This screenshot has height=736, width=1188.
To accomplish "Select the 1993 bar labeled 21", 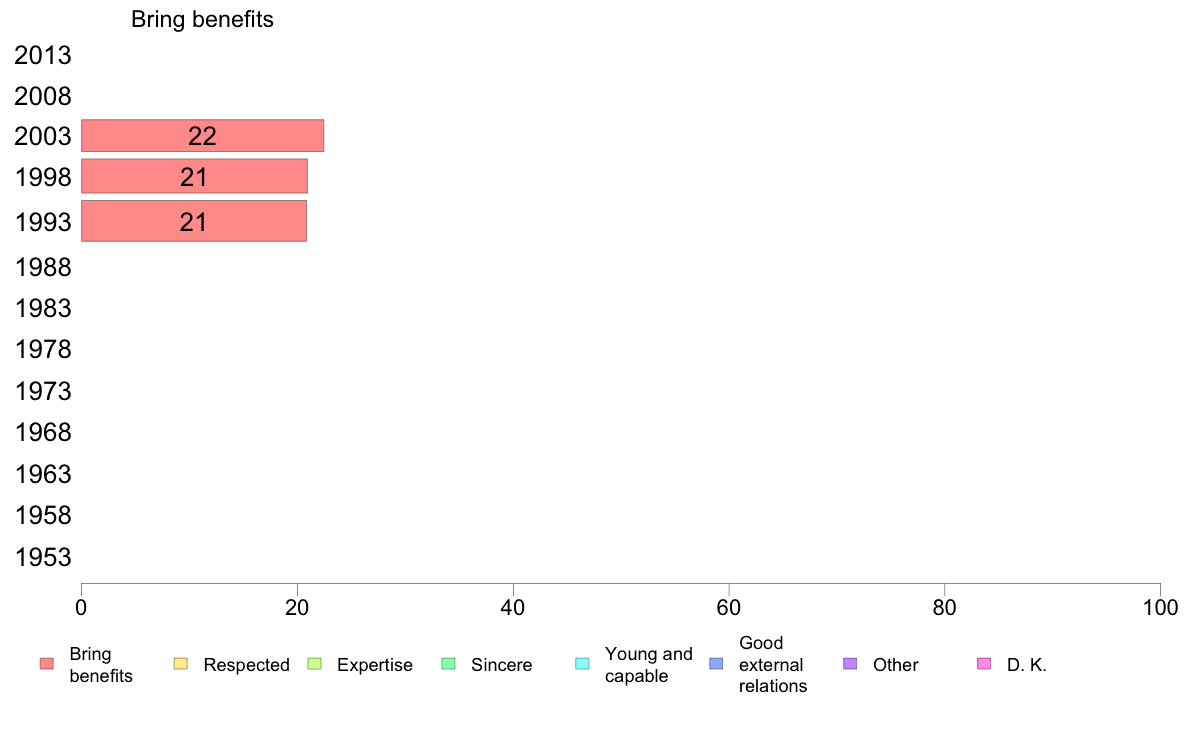I will coord(194,221).
